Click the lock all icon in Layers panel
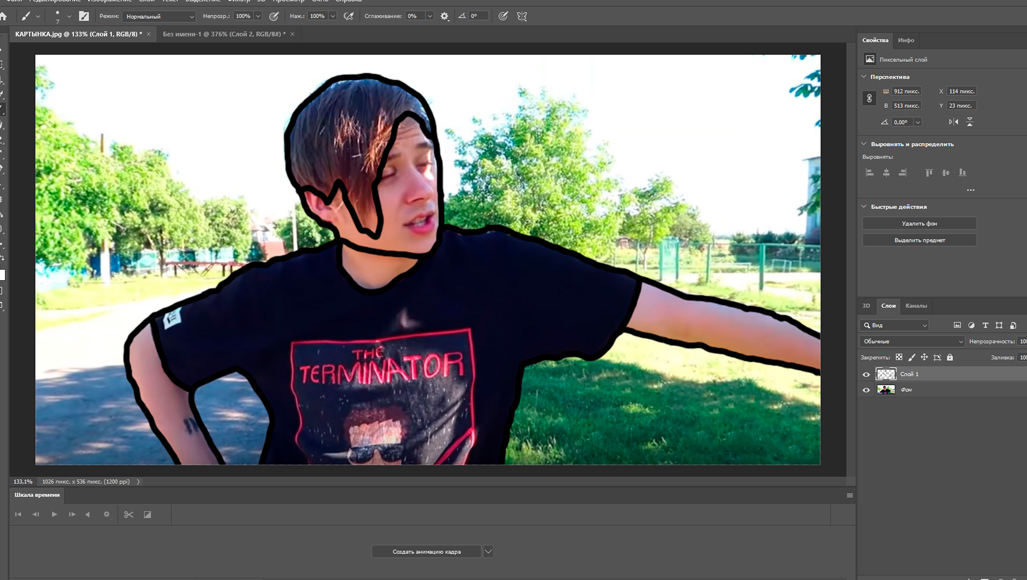This screenshot has width=1027, height=580. point(950,357)
